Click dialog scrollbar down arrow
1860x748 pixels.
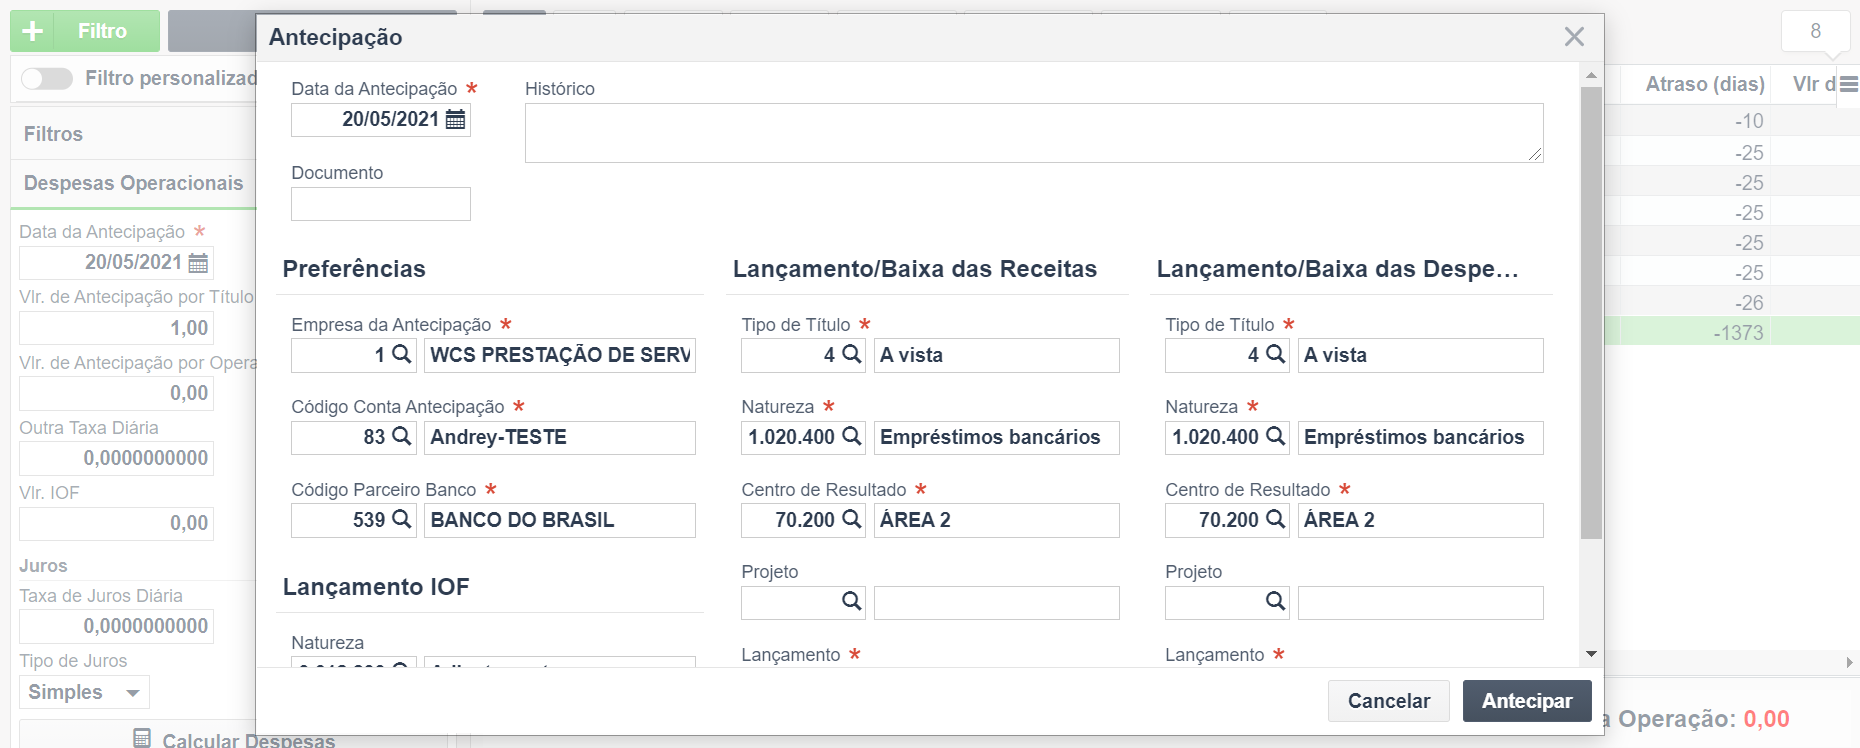point(1591,654)
